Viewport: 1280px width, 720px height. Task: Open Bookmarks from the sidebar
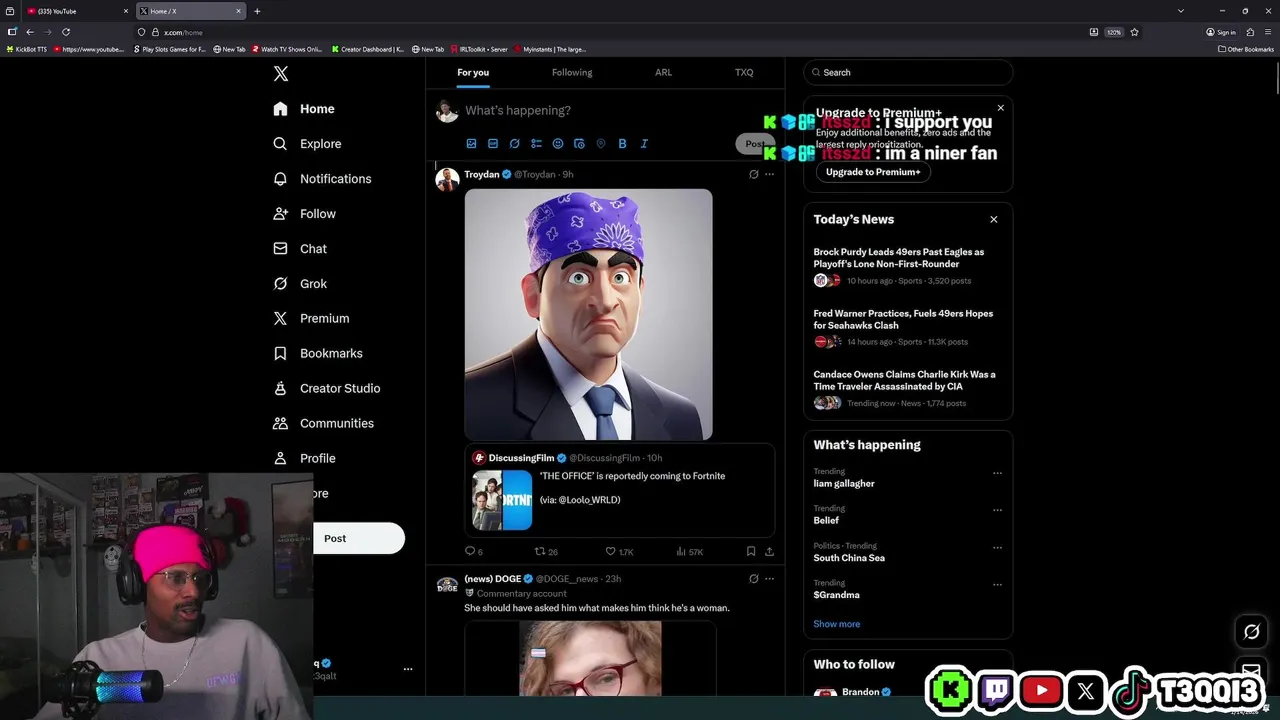pos(318,354)
